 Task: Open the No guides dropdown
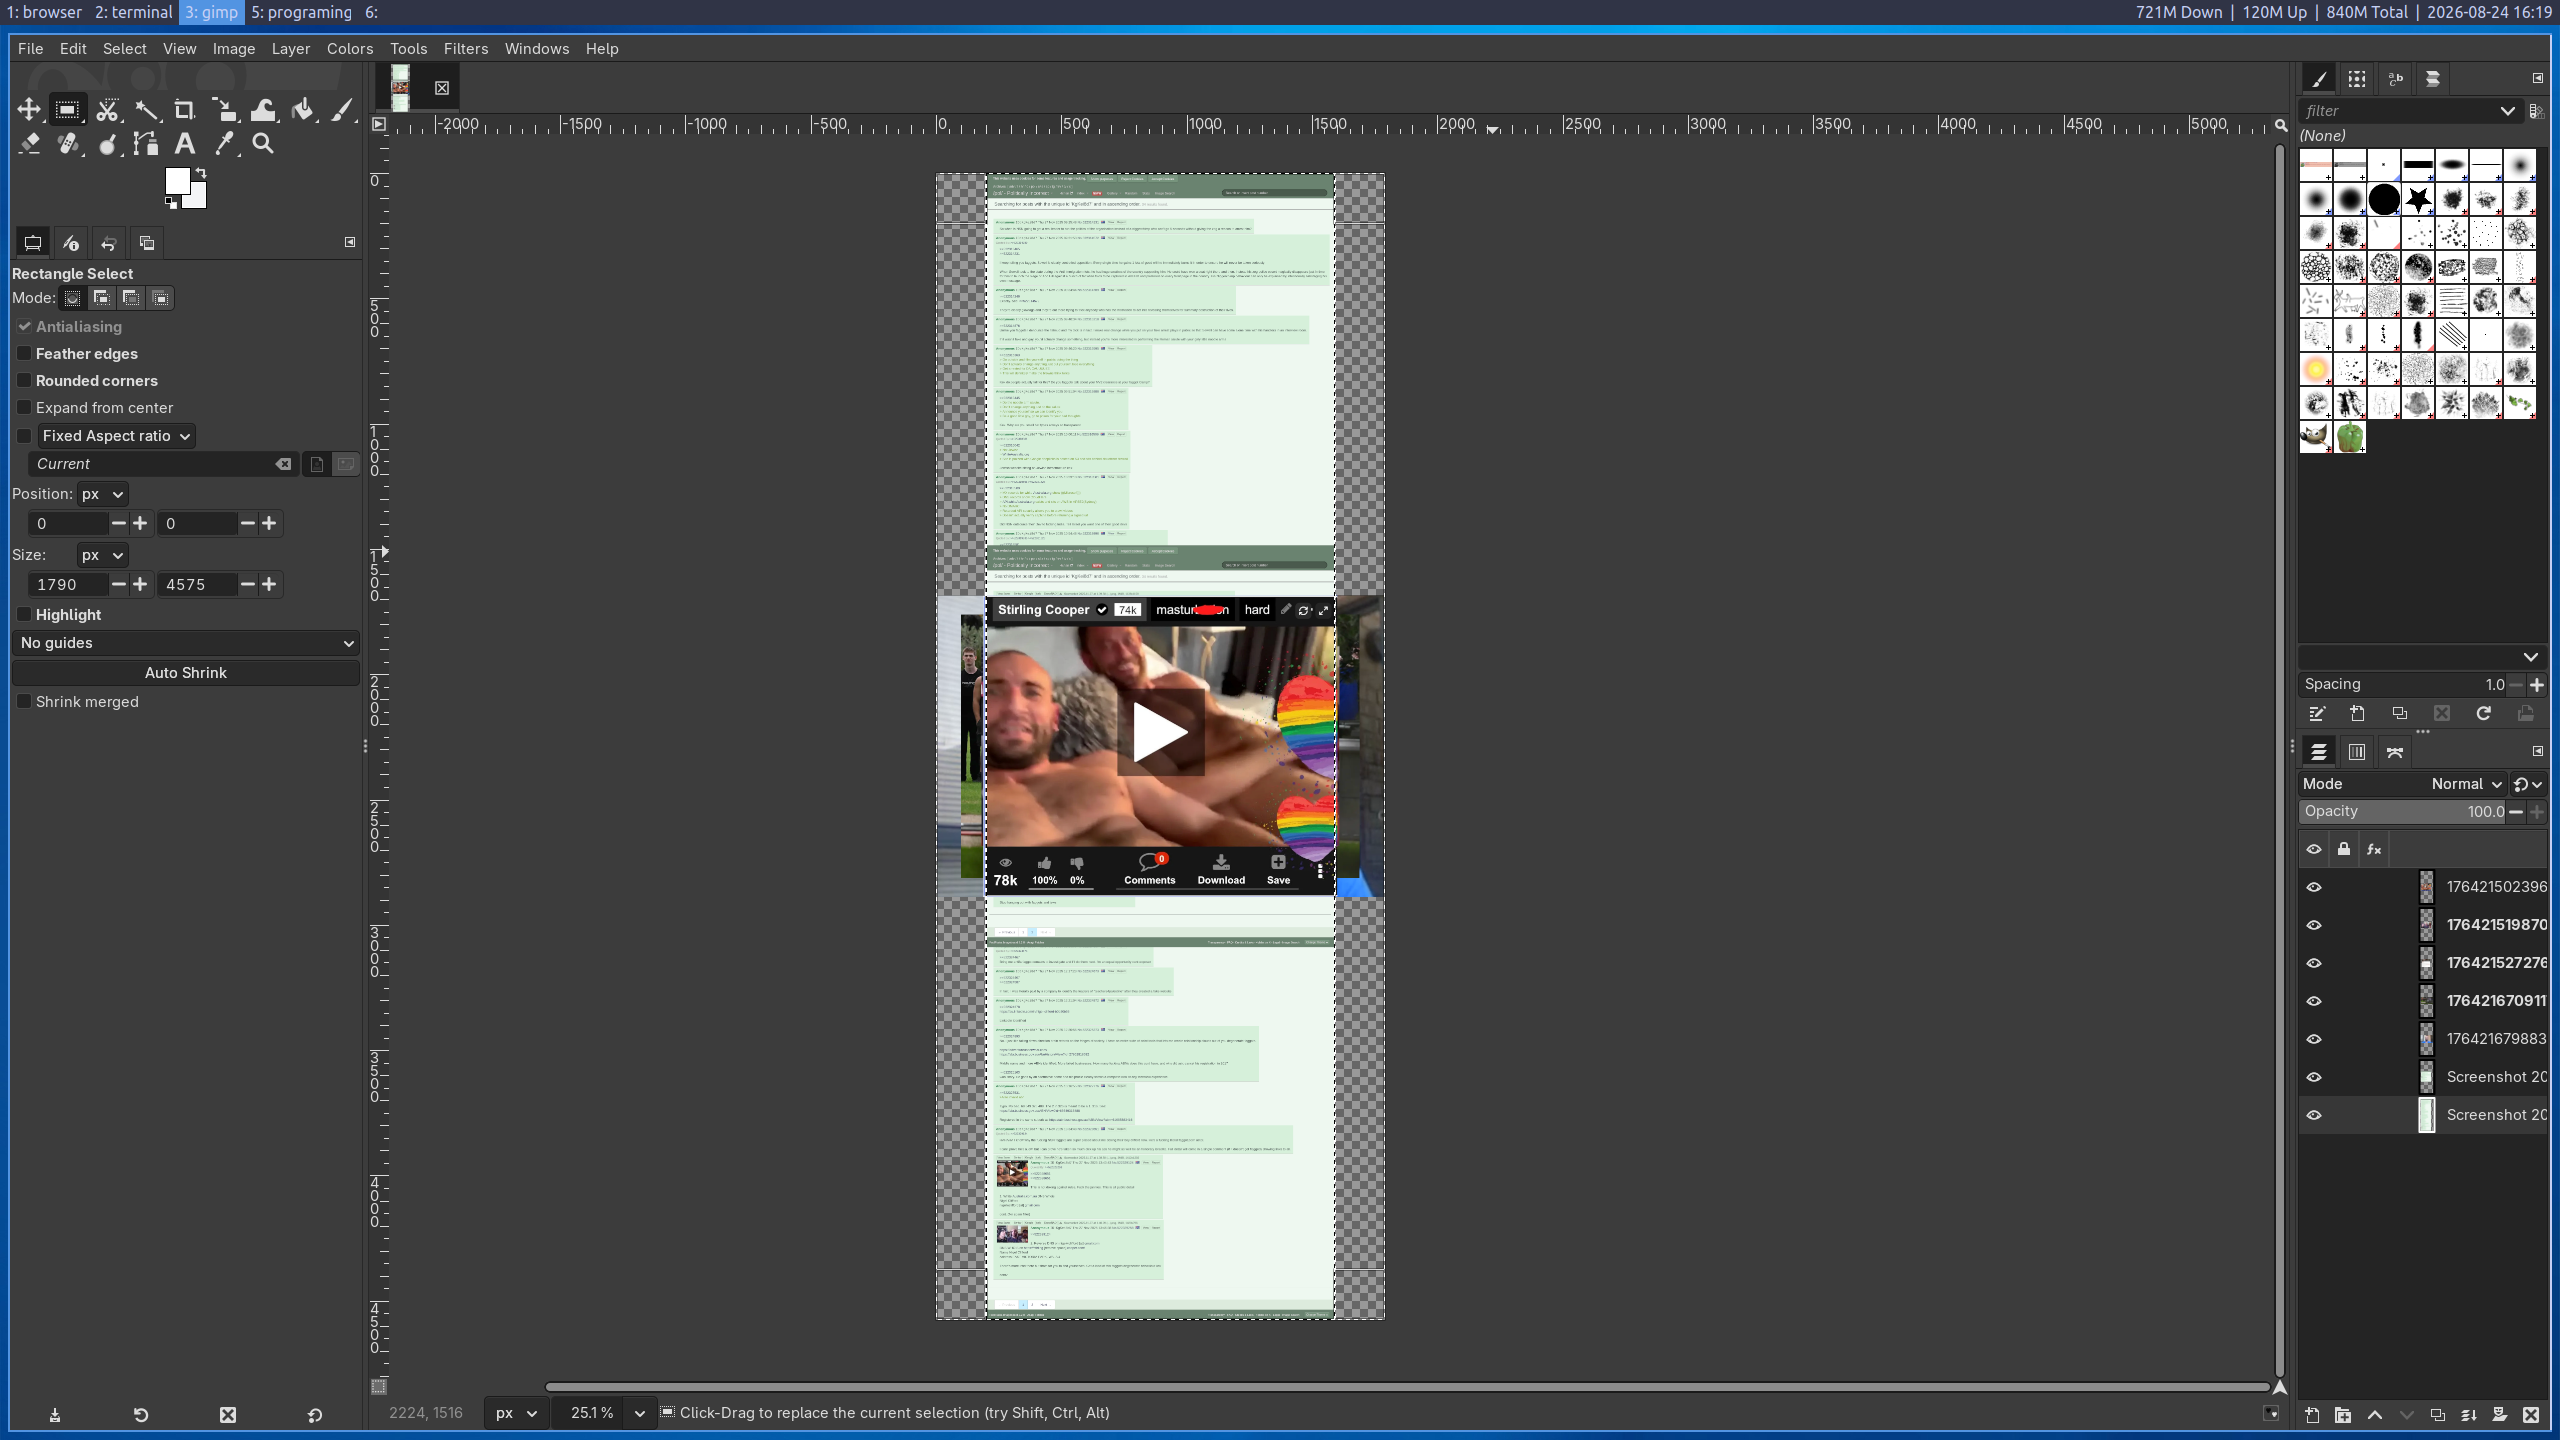coord(186,643)
